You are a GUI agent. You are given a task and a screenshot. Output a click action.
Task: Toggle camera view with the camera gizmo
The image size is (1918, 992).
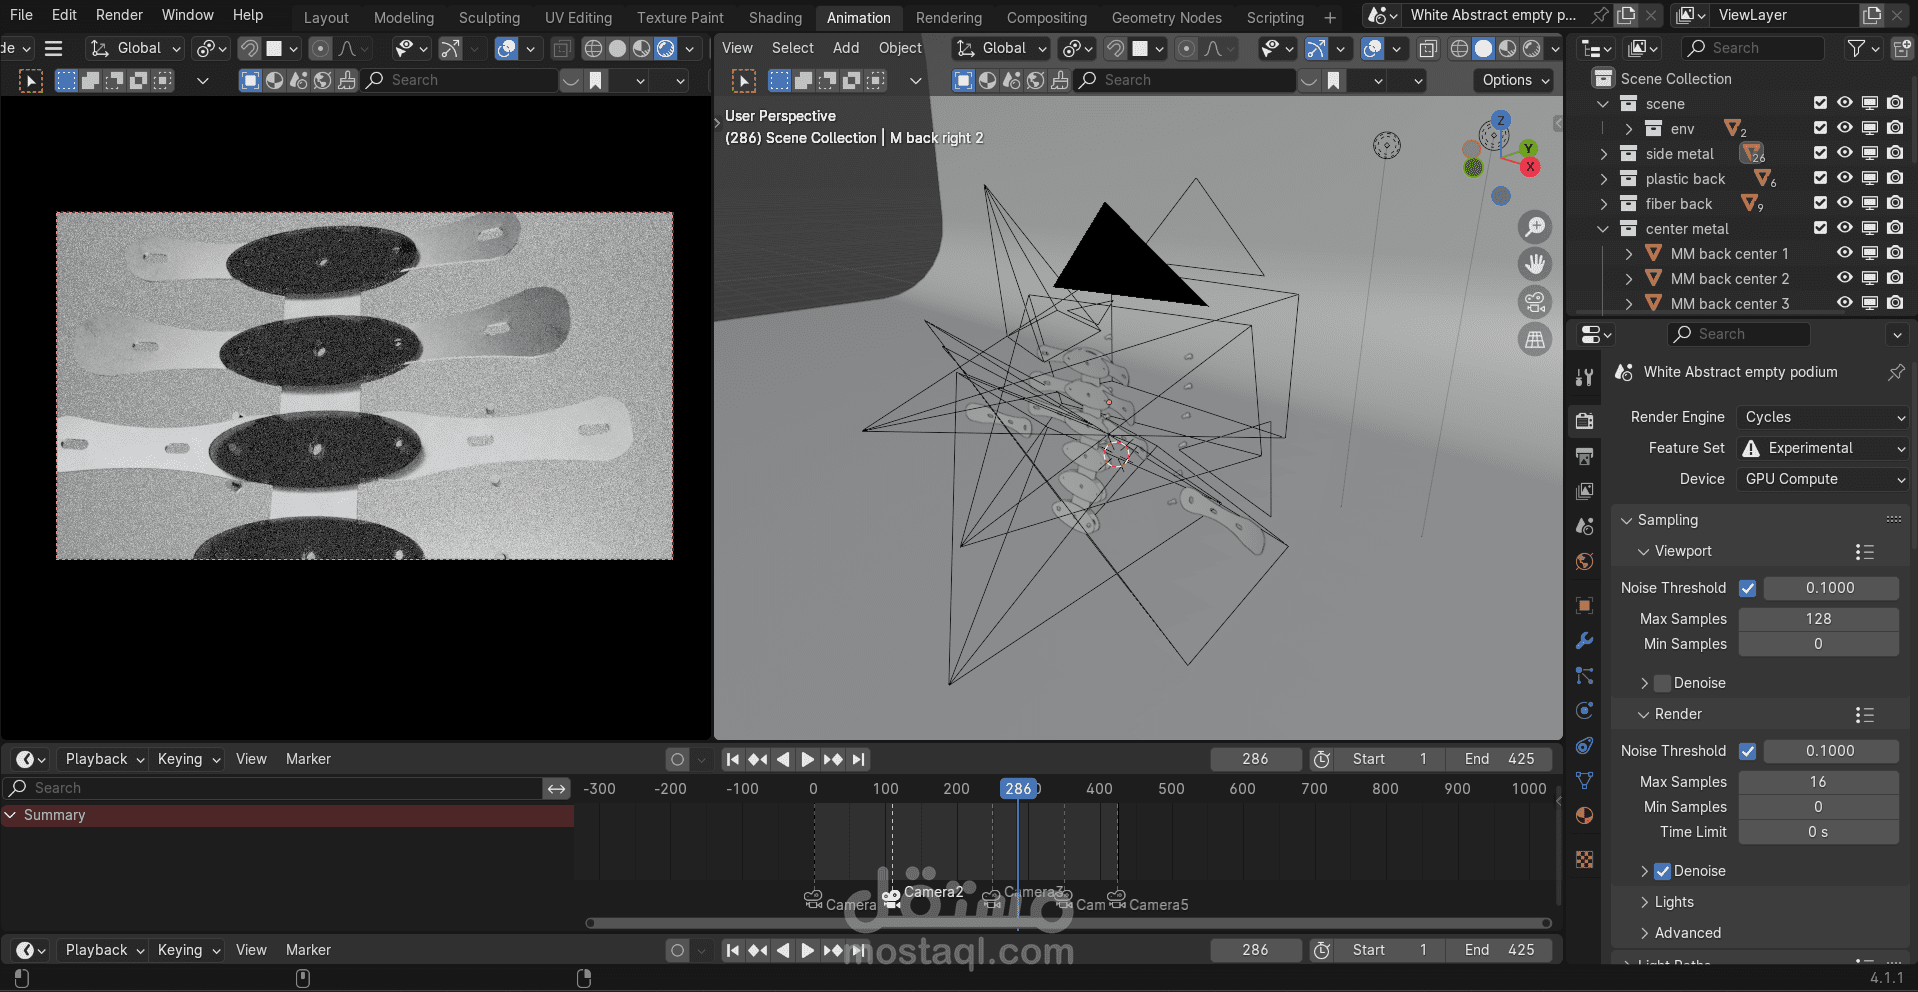tap(1535, 301)
